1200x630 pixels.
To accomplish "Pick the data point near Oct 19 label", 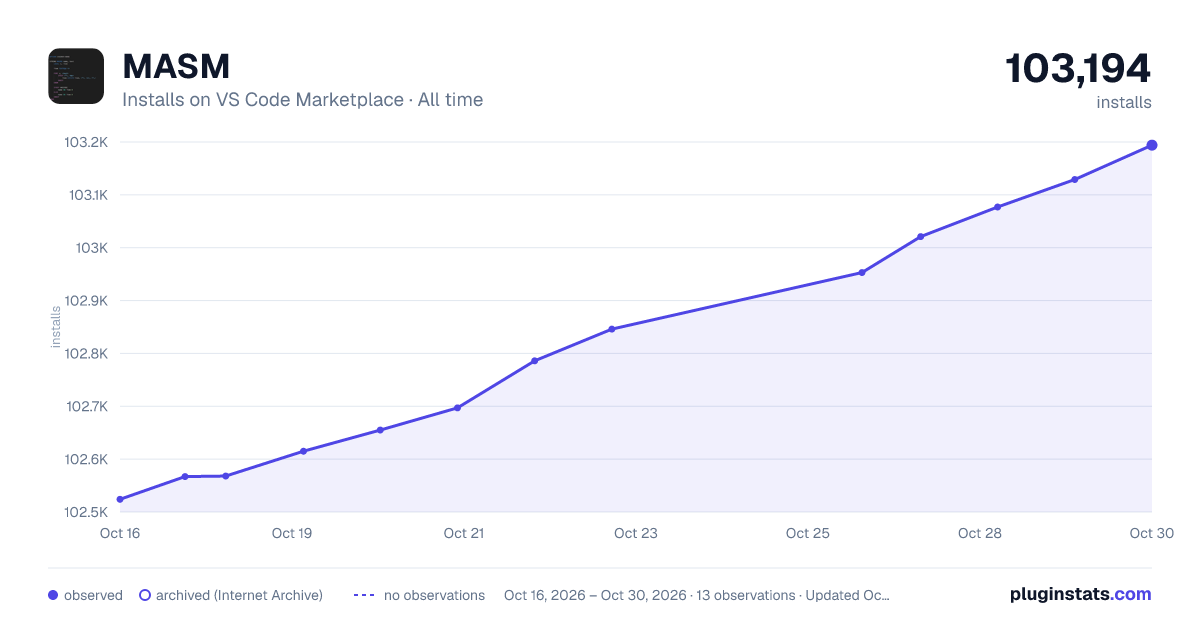I will click(x=303, y=451).
